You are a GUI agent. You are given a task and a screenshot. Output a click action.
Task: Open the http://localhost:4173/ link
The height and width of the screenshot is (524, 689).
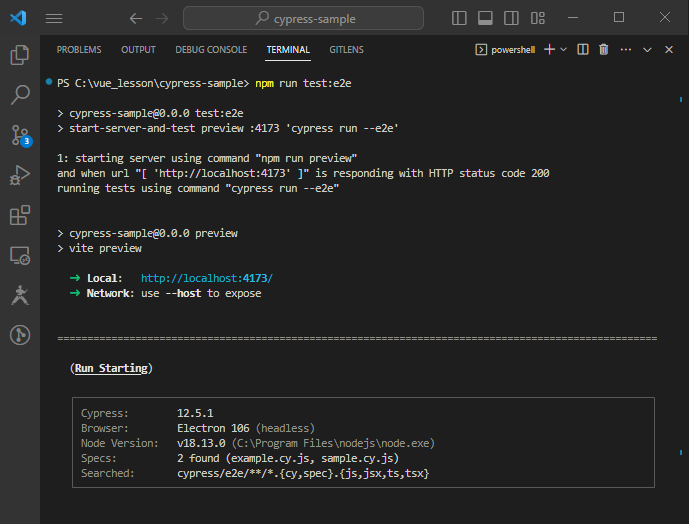(x=207, y=278)
